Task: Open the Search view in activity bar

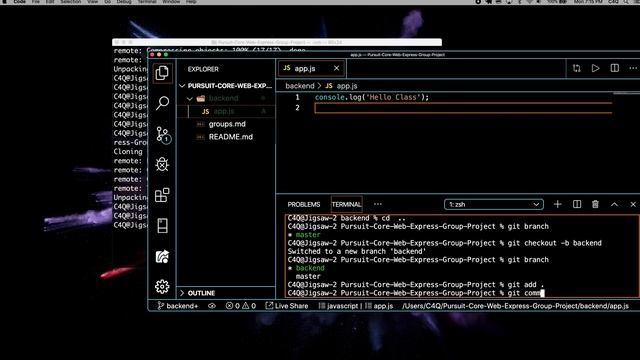Action: coord(162,103)
